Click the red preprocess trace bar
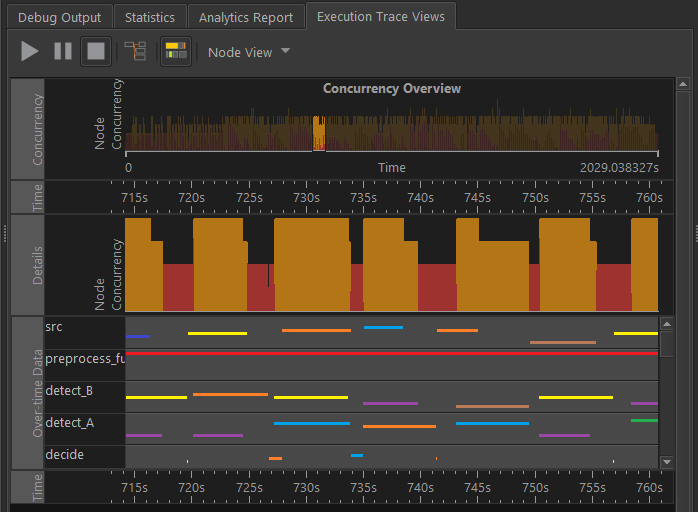Screen dimensions: 698x512 (x=390, y=353)
